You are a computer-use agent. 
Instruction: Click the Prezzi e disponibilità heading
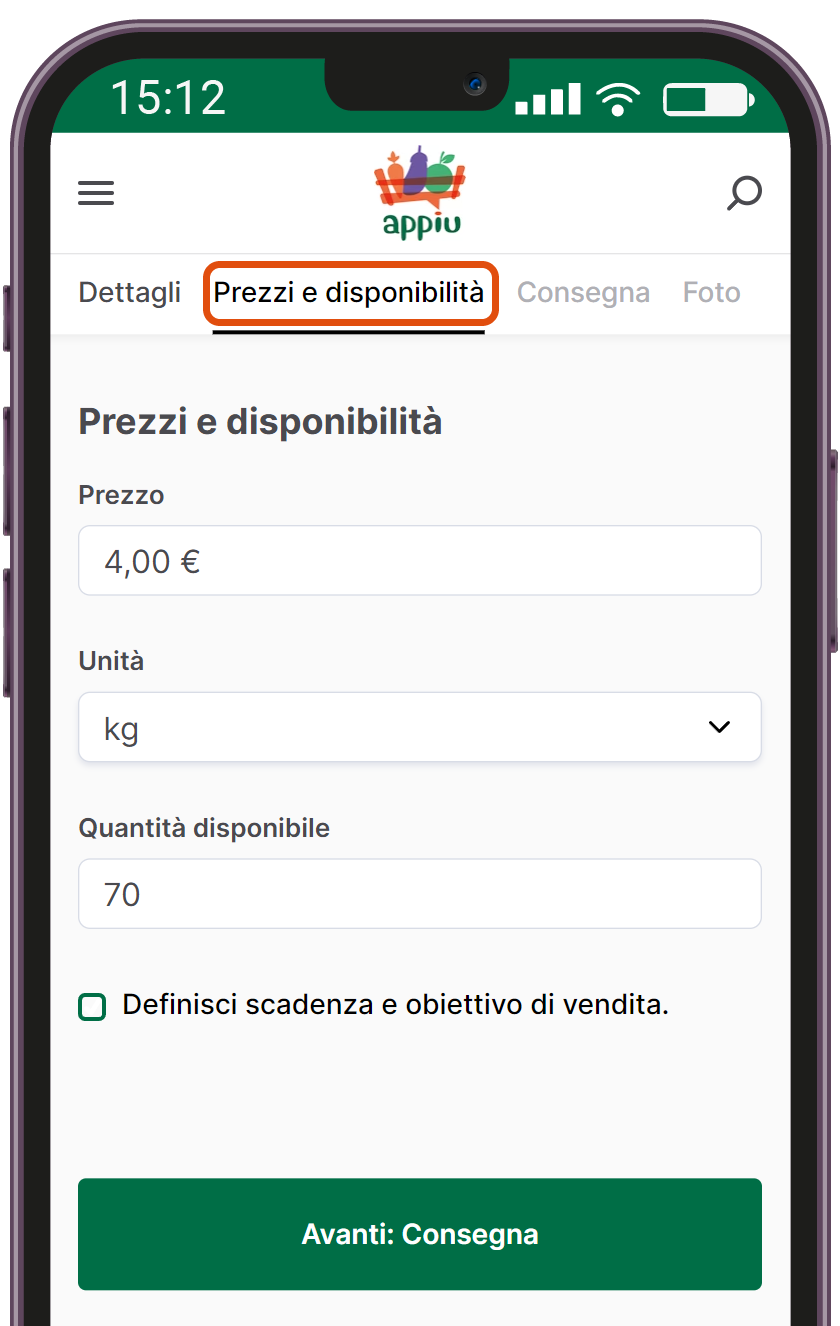pos(260,422)
